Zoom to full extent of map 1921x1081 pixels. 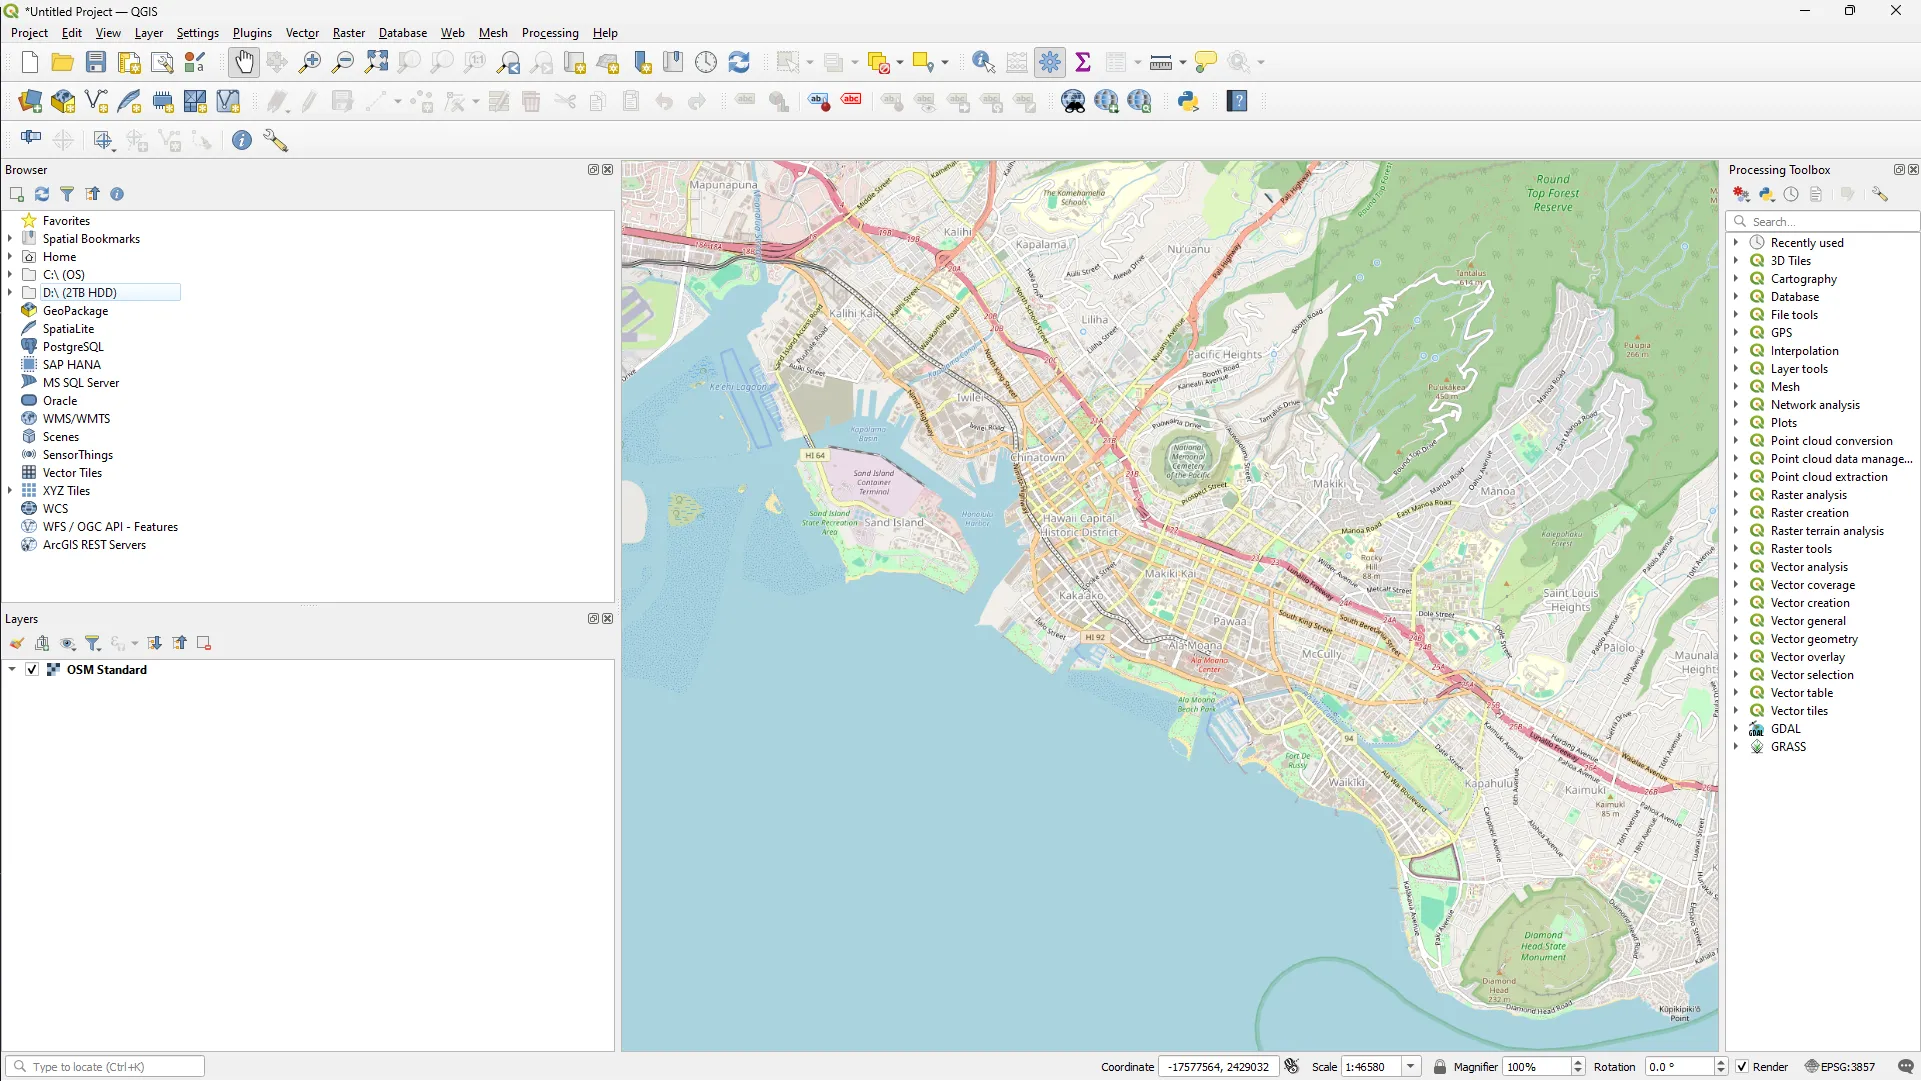point(376,62)
